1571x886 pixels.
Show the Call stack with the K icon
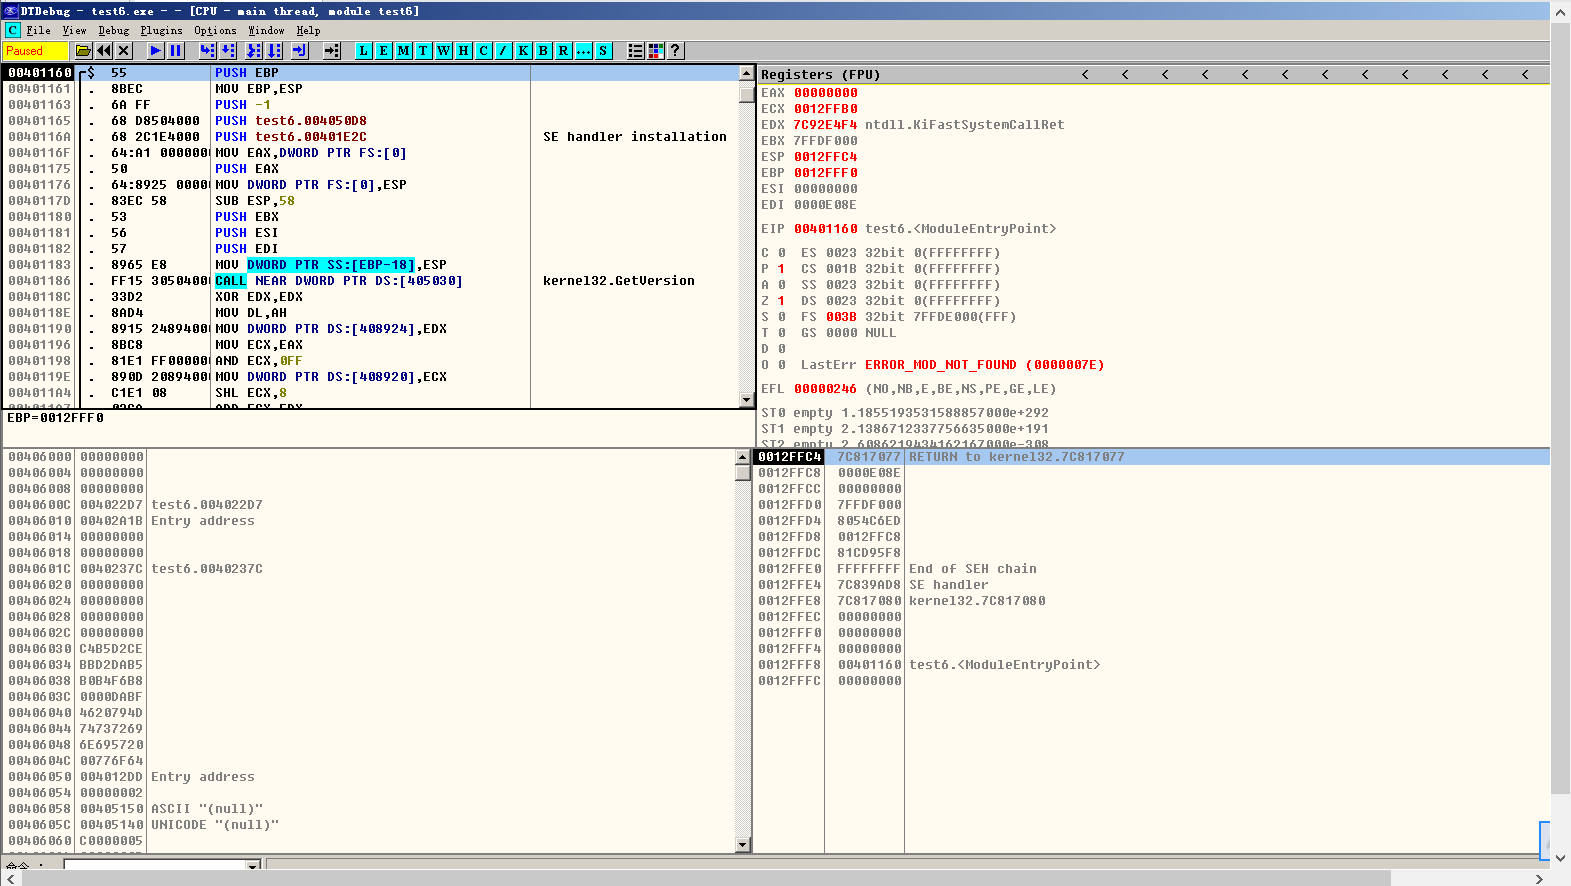click(524, 51)
